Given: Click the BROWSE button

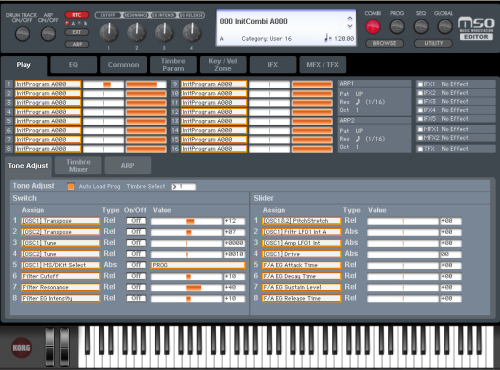Looking at the screenshot, I should tap(384, 43).
